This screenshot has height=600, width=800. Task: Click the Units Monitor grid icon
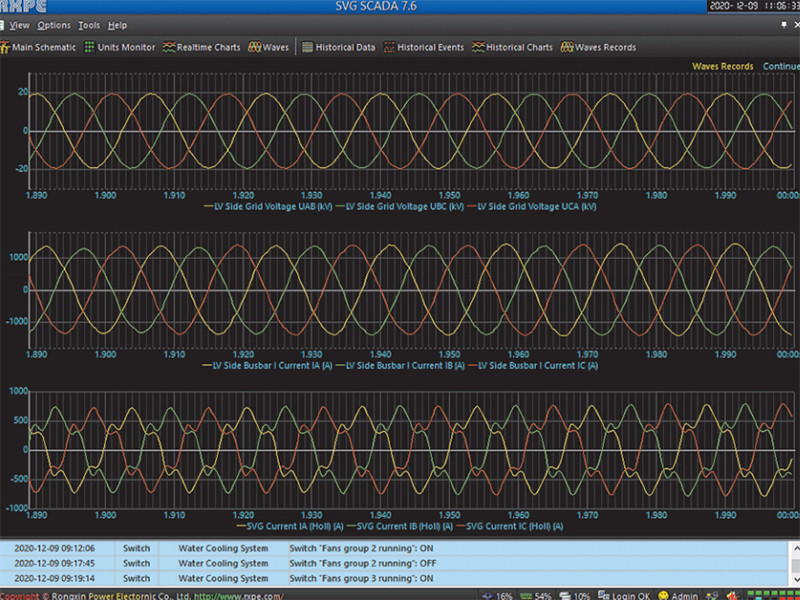pos(89,47)
